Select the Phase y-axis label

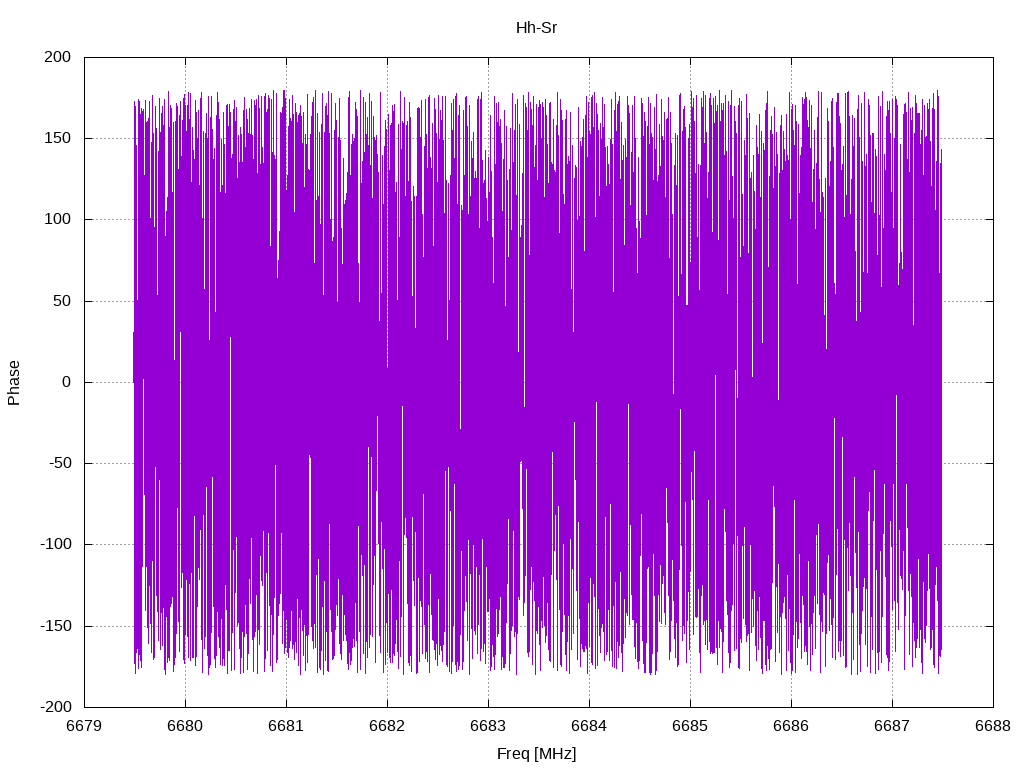14,383
